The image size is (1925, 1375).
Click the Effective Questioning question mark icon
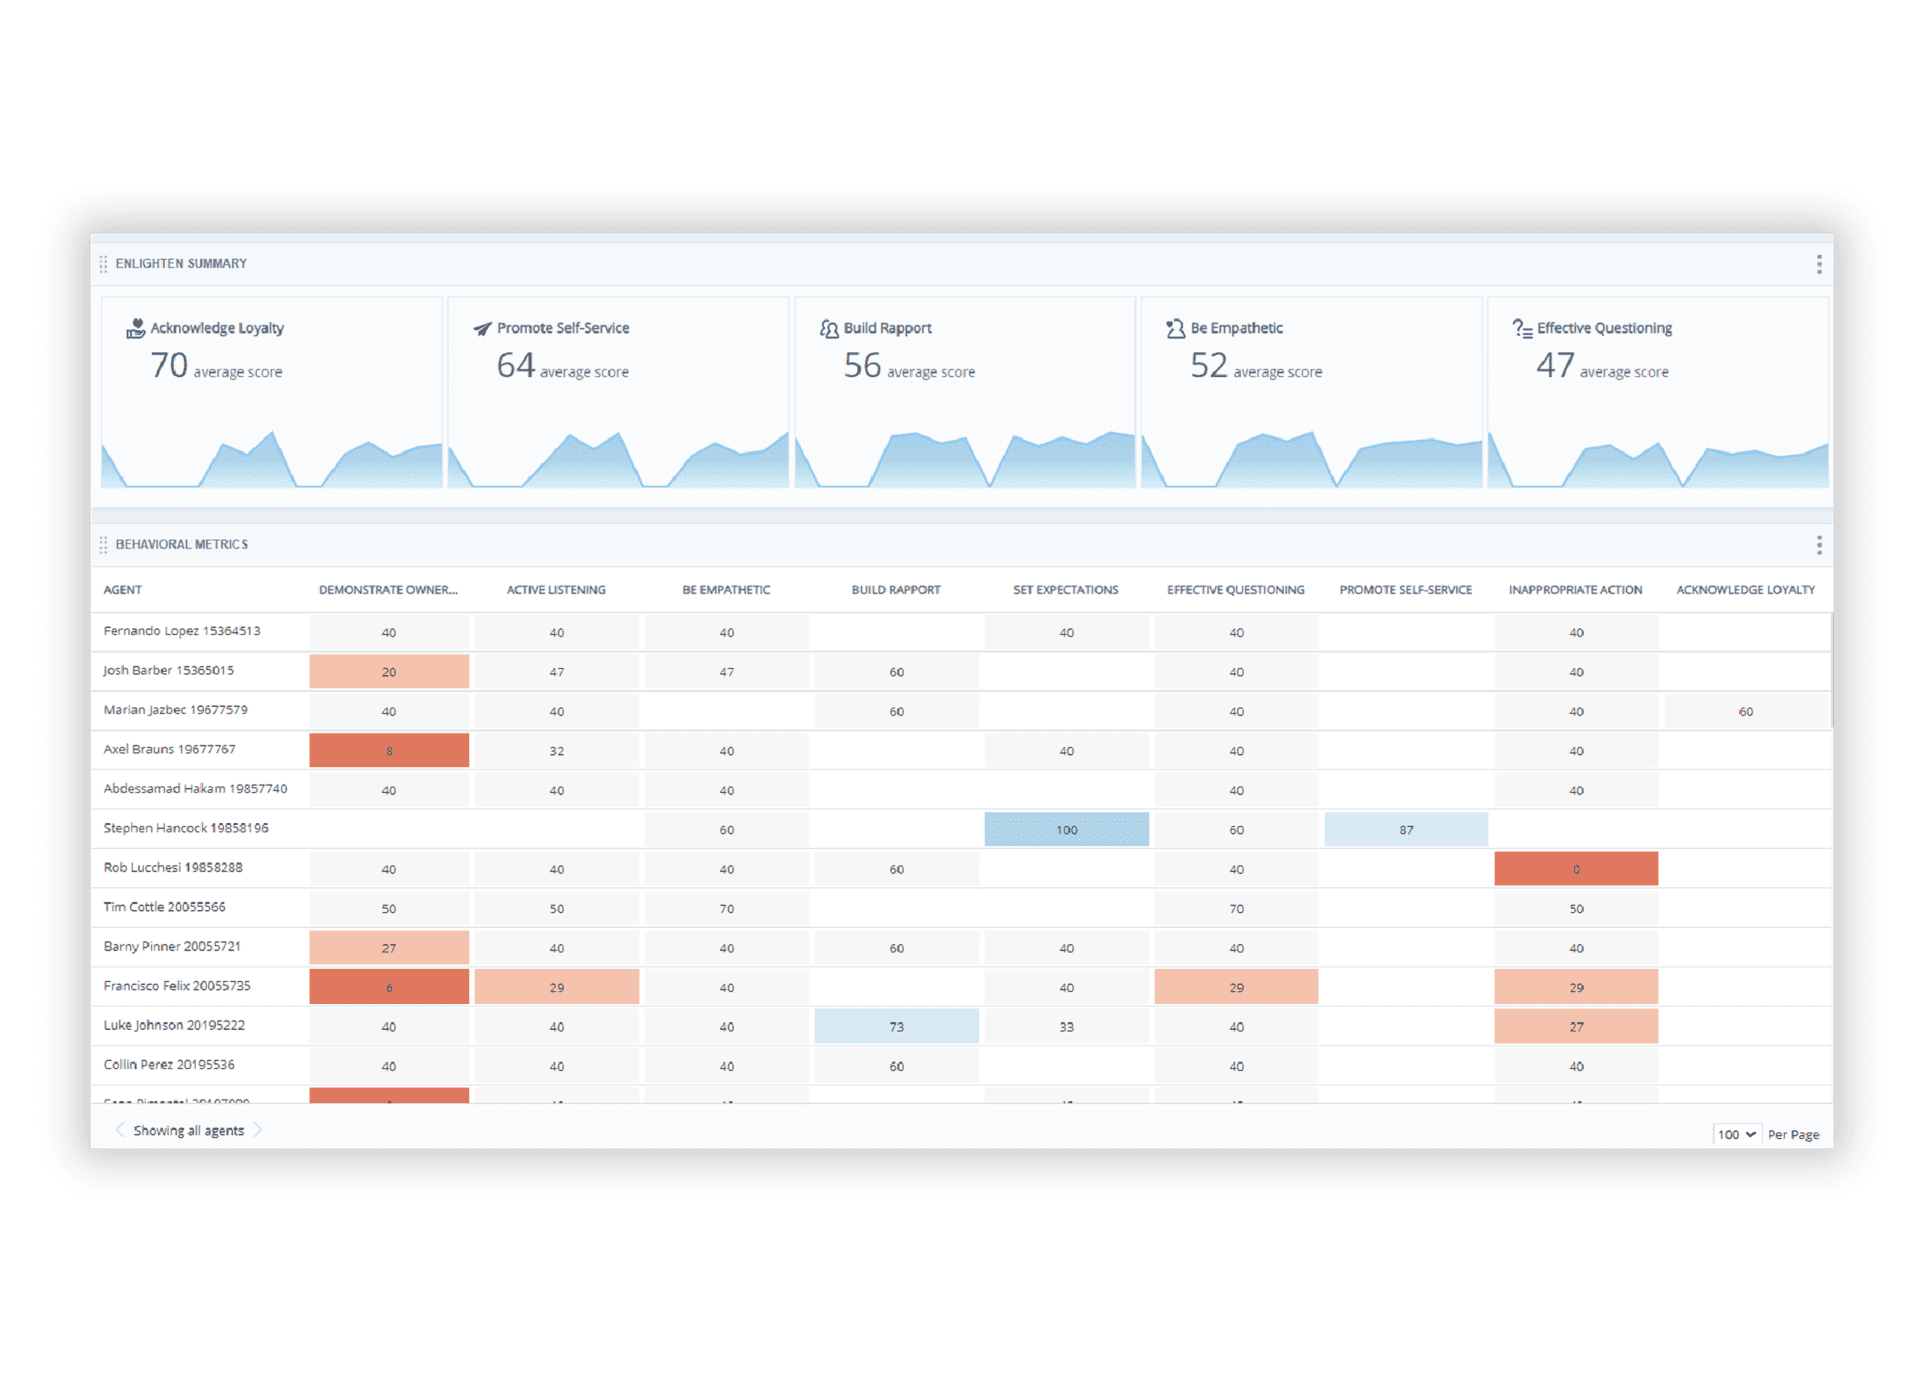[1522, 328]
